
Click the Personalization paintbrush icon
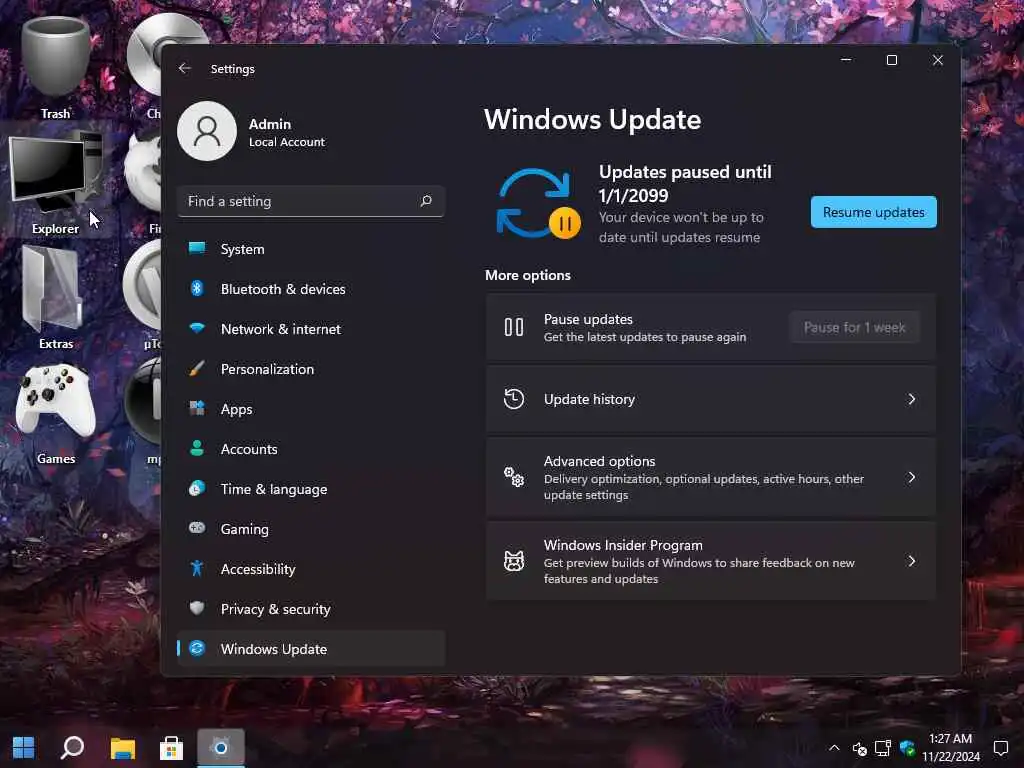pyautogui.click(x=197, y=368)
